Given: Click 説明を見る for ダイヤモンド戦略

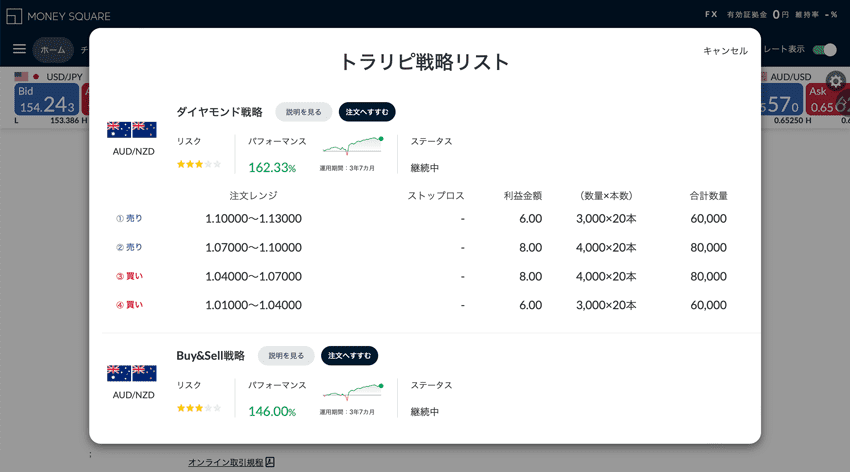Looking at the screenshot, I should click(x=303, y=112).
